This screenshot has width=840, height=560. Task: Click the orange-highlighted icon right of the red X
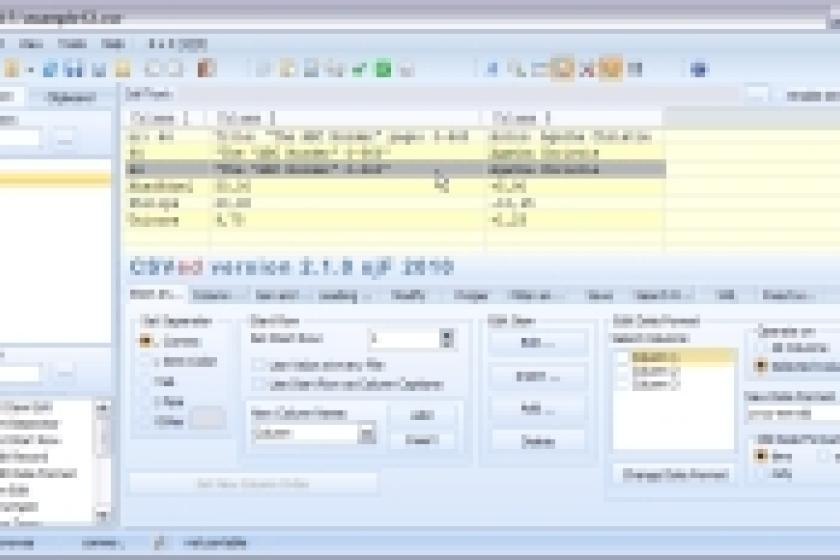[611, 69]
